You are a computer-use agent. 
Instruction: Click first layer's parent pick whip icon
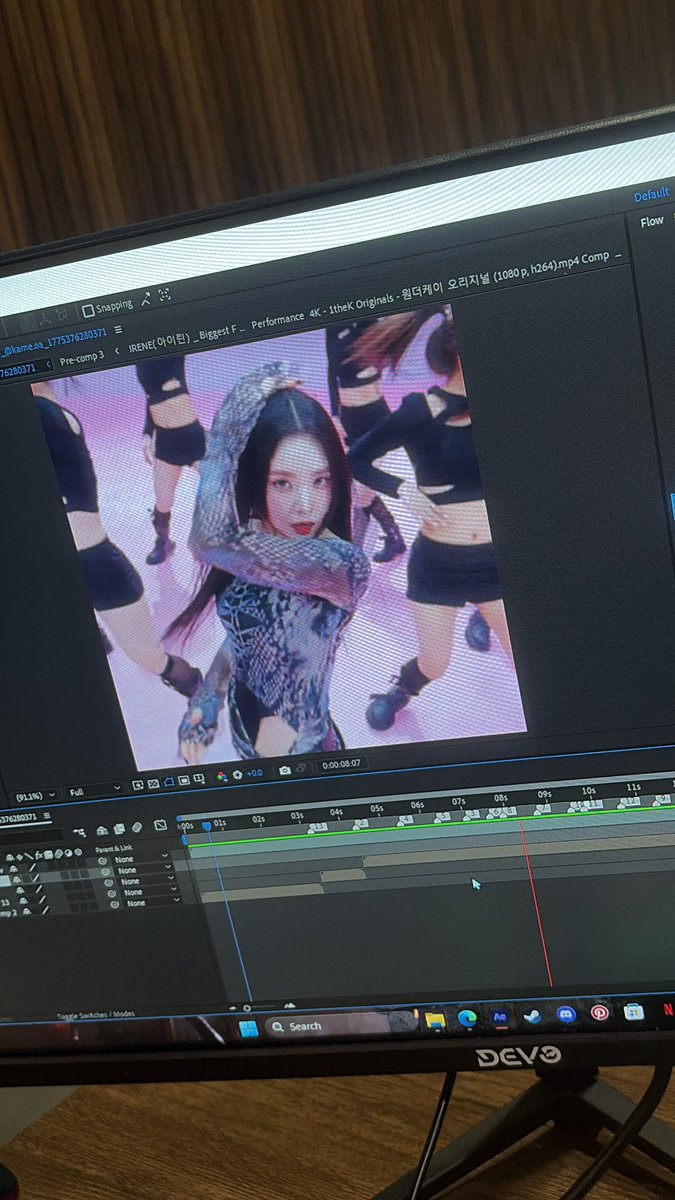pyautogui.click(x=102, y=861)
